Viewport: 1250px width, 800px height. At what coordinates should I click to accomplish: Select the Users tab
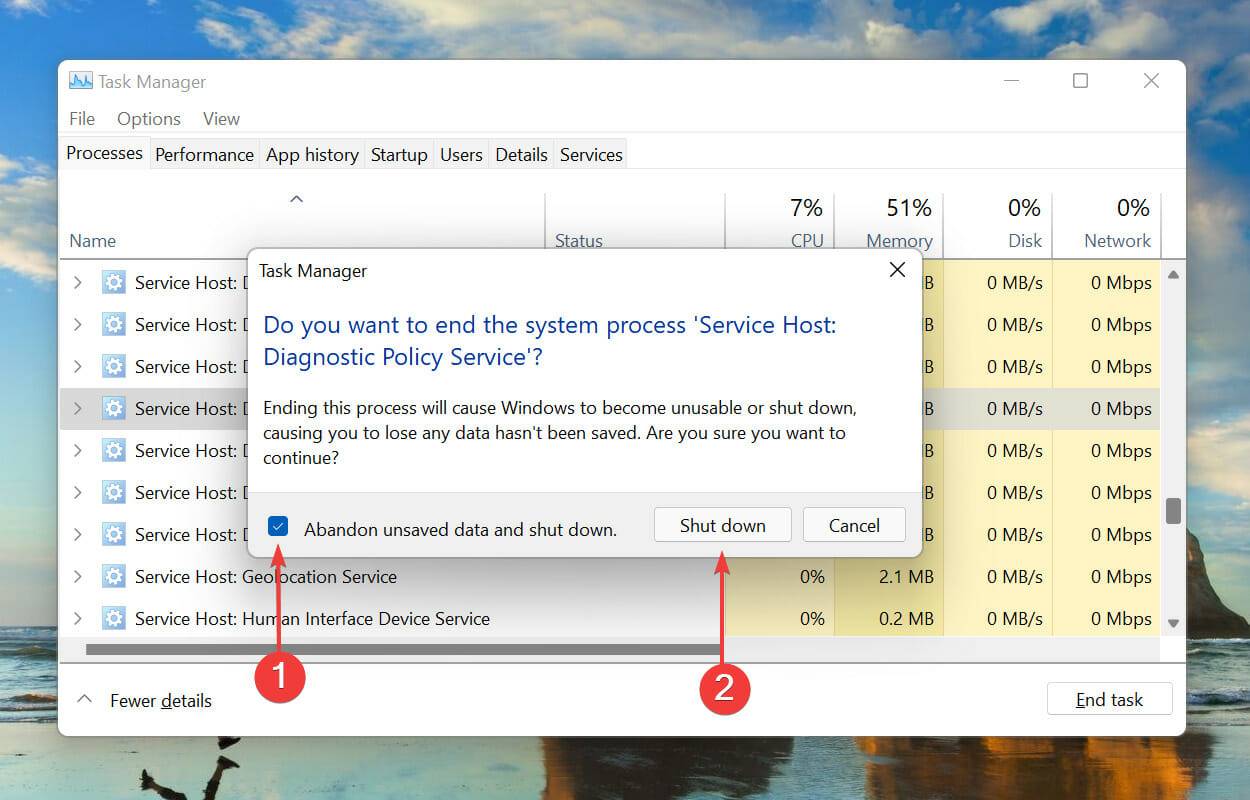tap(461, 155)
